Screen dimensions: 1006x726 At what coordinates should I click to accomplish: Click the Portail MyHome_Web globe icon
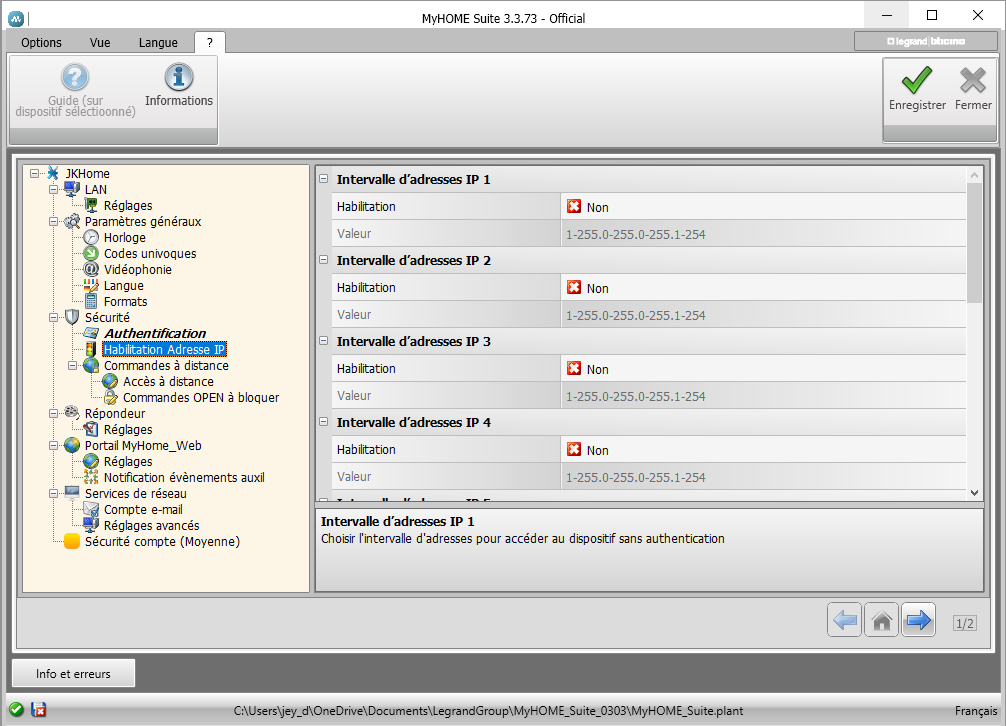tap(72, 446)
